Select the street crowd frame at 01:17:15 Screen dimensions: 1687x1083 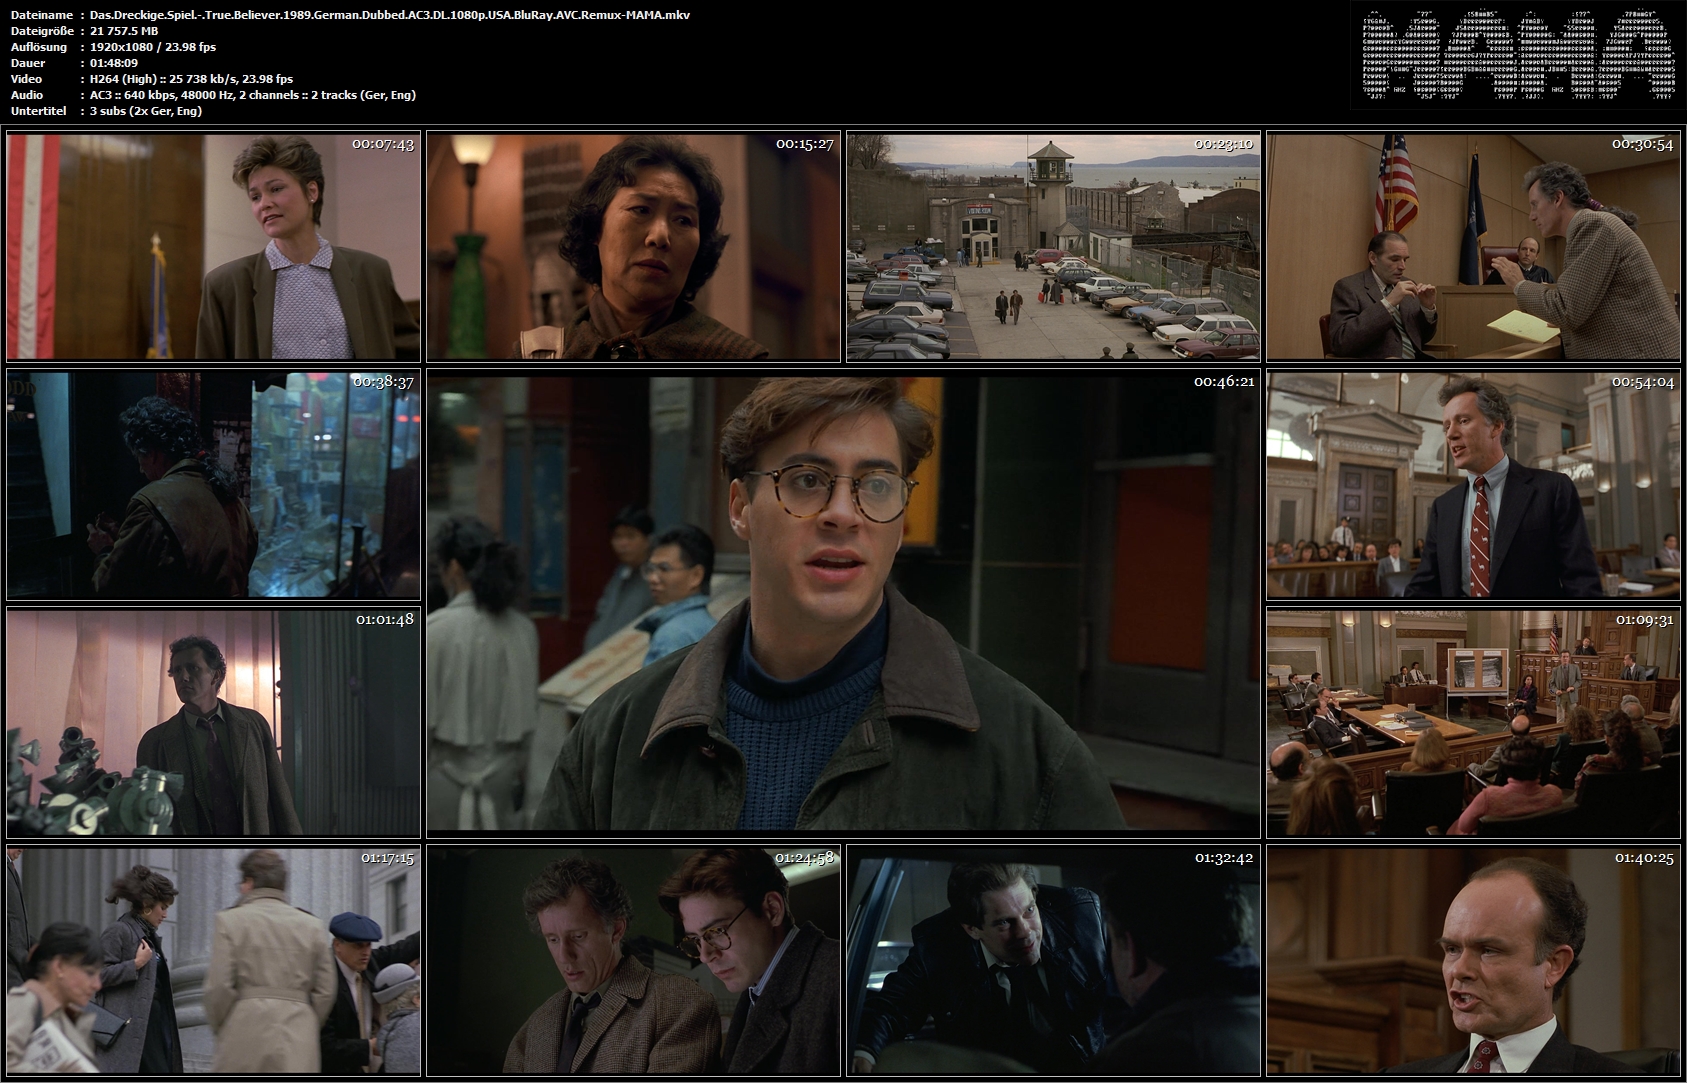(213, 961)
